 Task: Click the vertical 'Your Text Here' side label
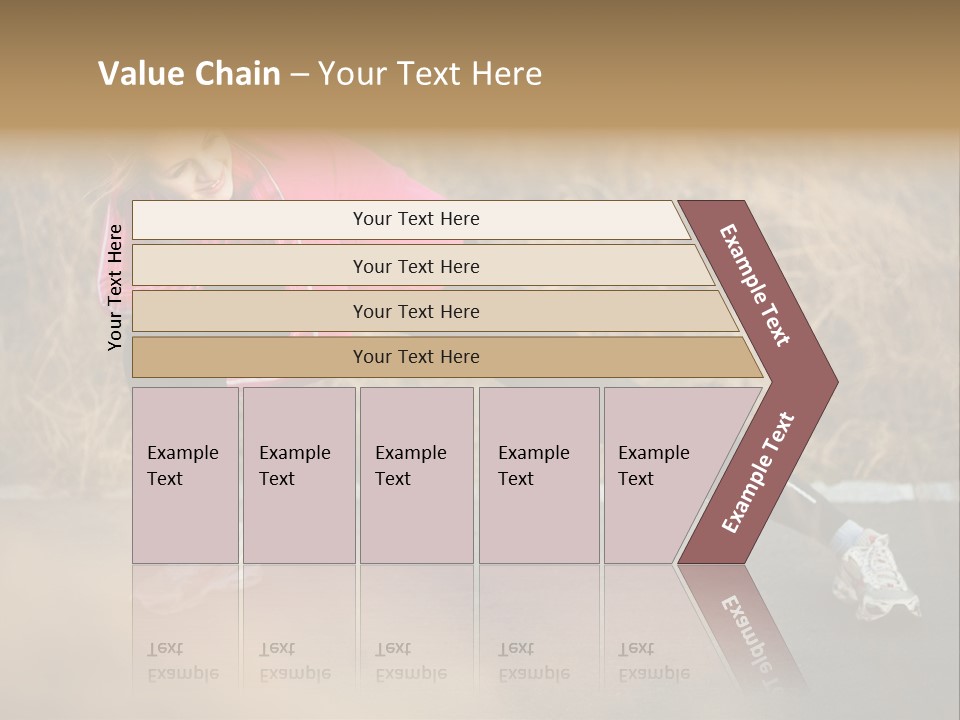pos(114,287)
